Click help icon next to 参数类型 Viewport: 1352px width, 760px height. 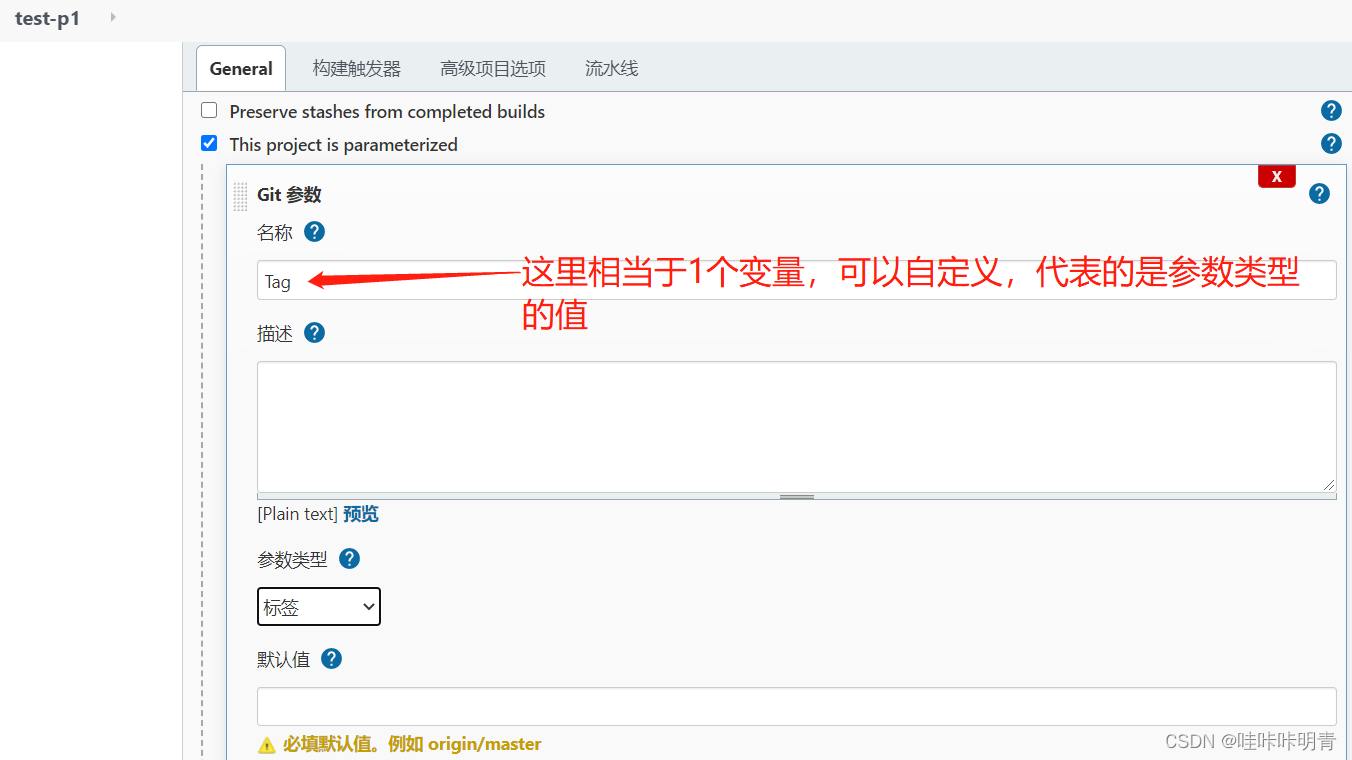coord(349,559)
